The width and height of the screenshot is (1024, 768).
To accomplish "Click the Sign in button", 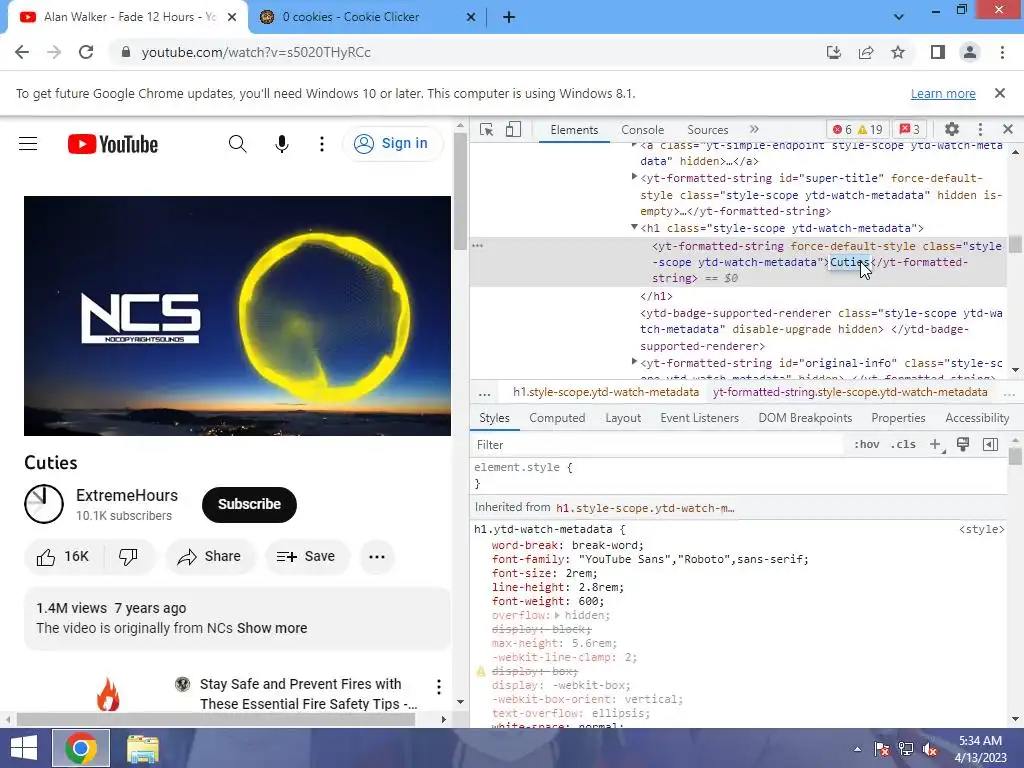I will pyautogui.click(x=392, y=144).
